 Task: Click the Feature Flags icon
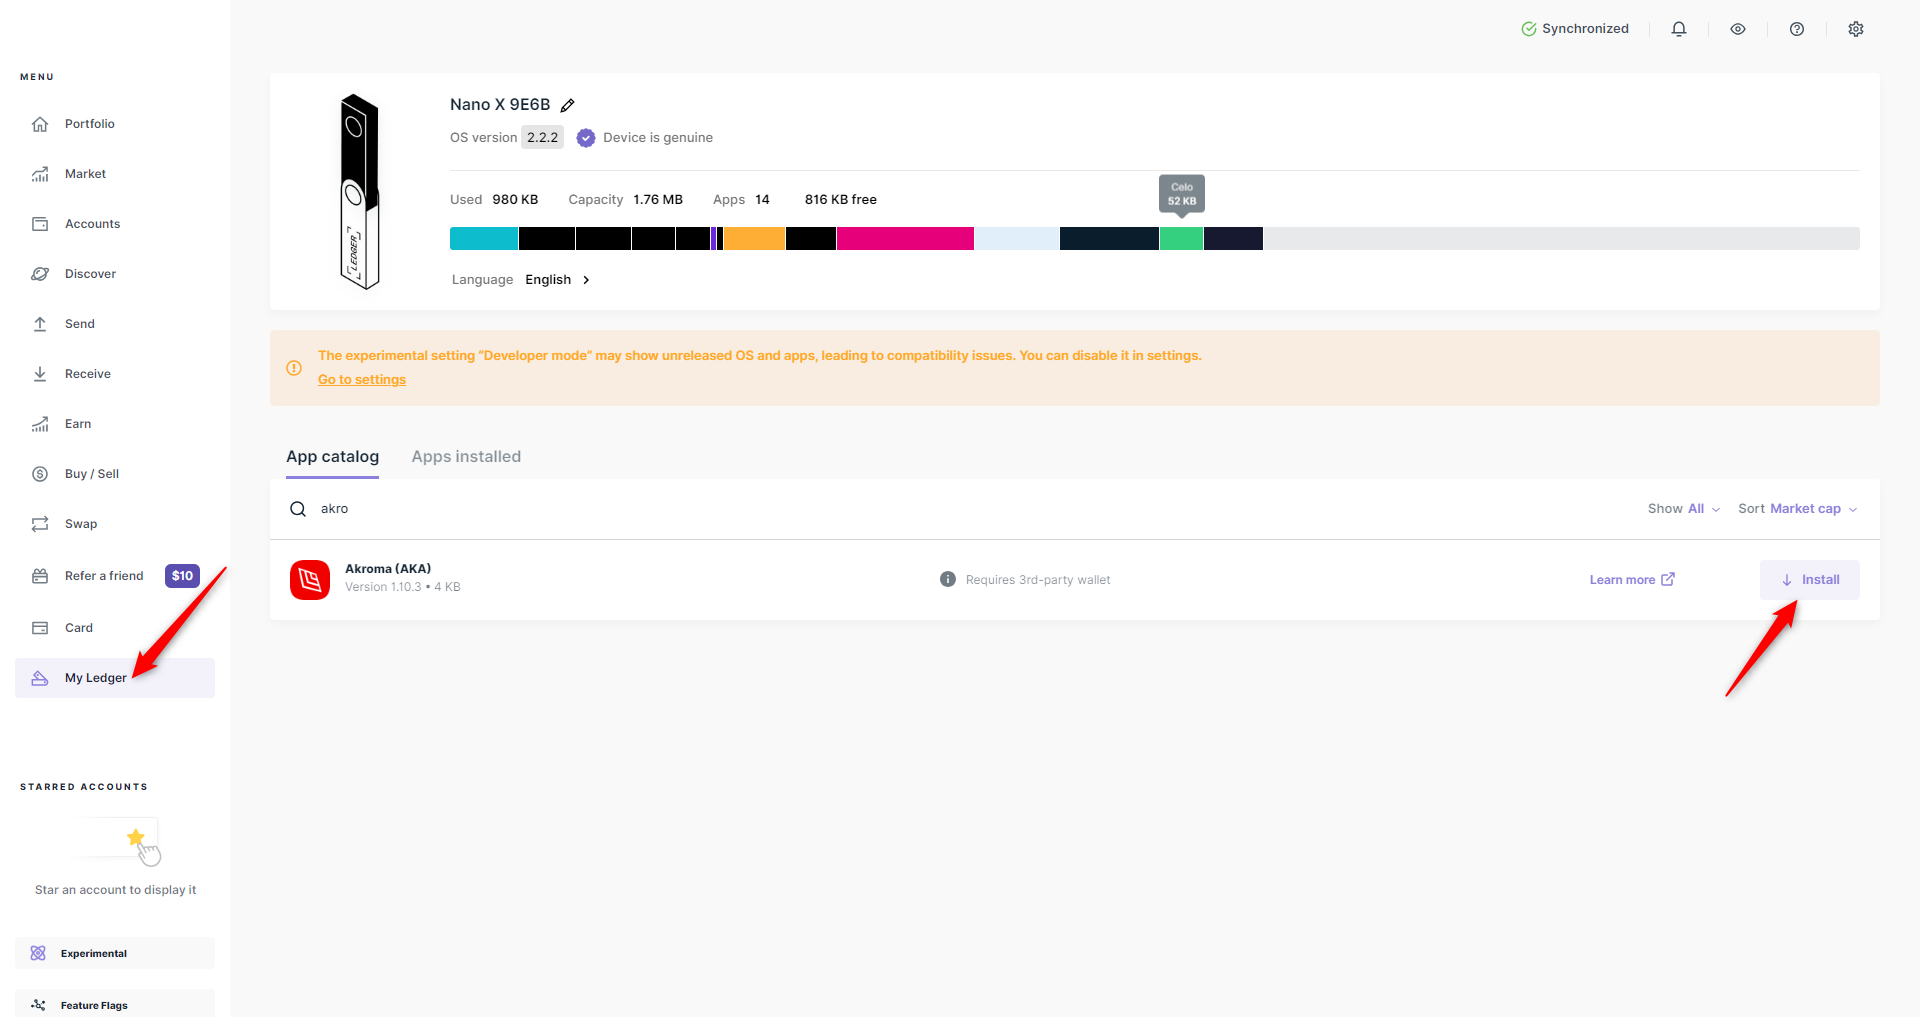tap(38, 1005)
